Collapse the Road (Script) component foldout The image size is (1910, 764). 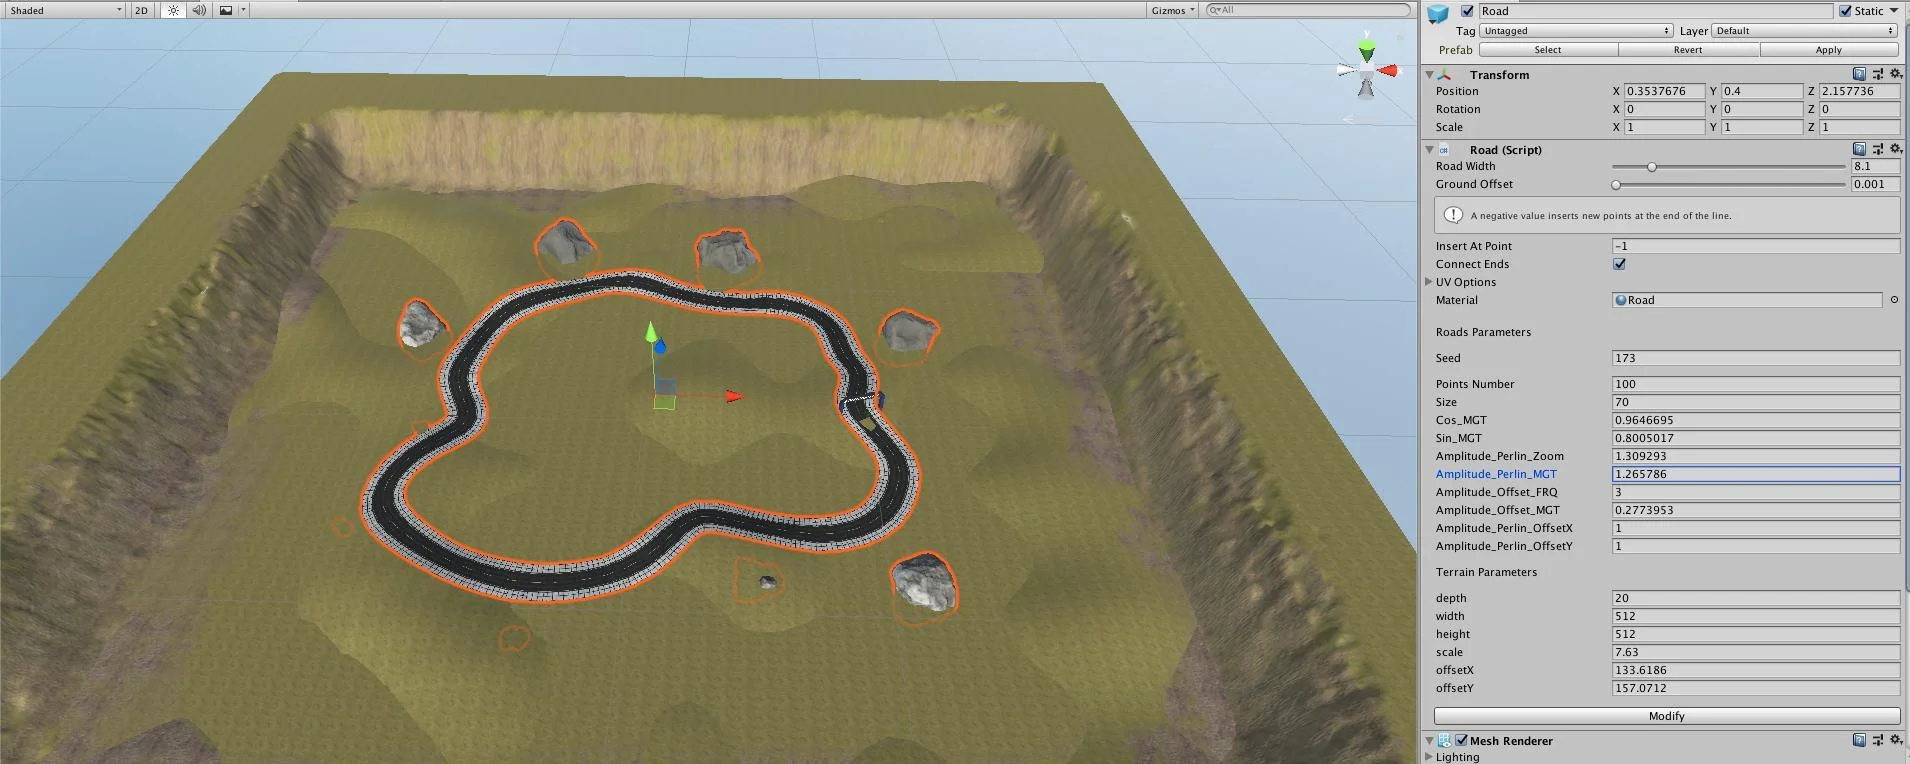coord(1429,149)
